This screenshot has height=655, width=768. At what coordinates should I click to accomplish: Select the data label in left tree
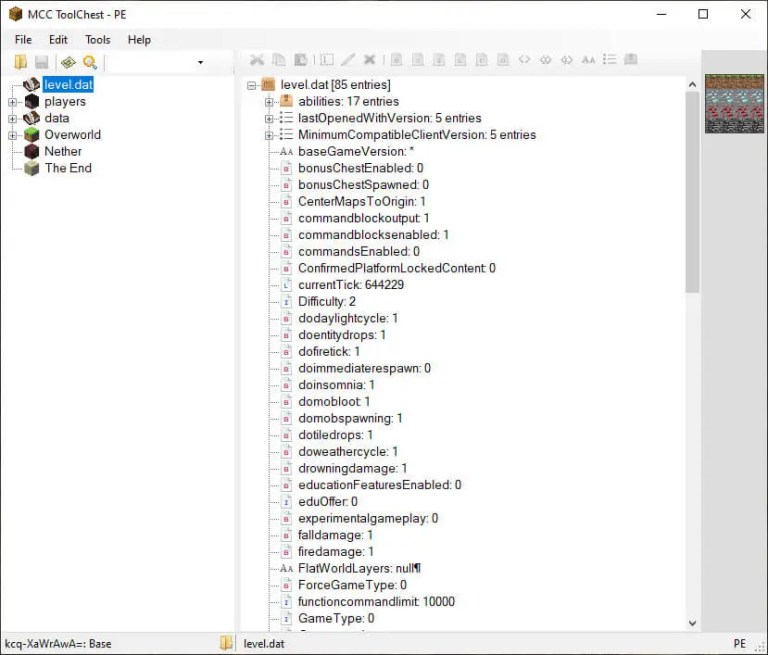[56, 118]
